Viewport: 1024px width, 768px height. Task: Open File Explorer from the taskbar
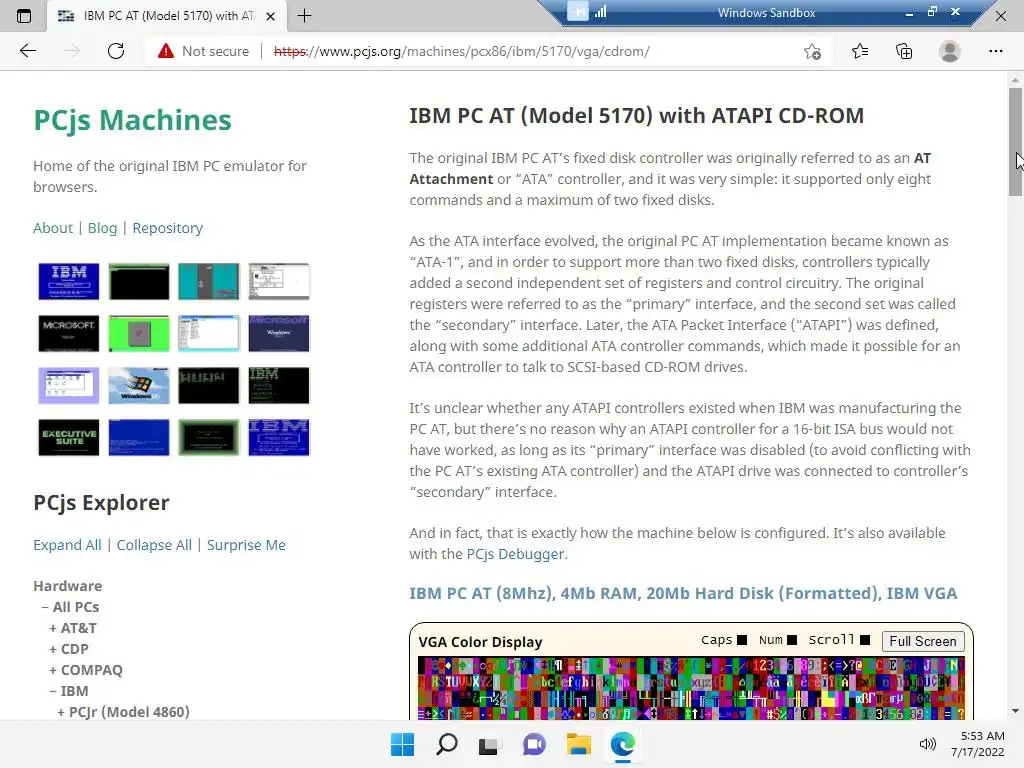click(x=579, y=744)
